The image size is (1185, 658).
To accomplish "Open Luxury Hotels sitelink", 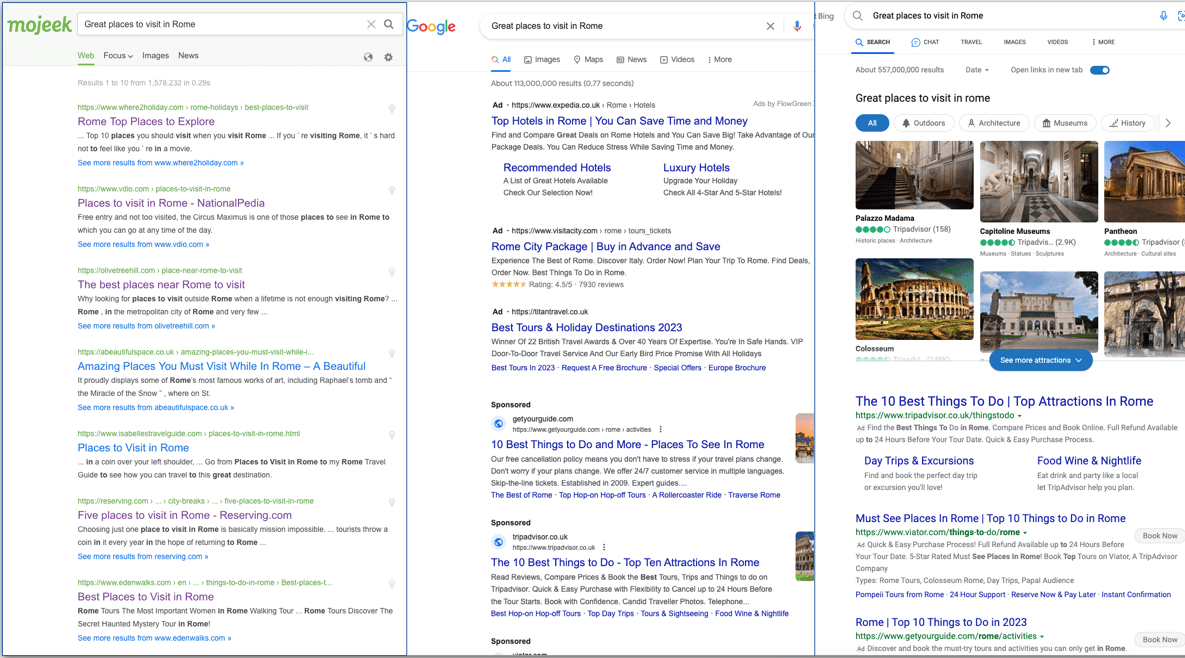I will (x=696, y=168).
